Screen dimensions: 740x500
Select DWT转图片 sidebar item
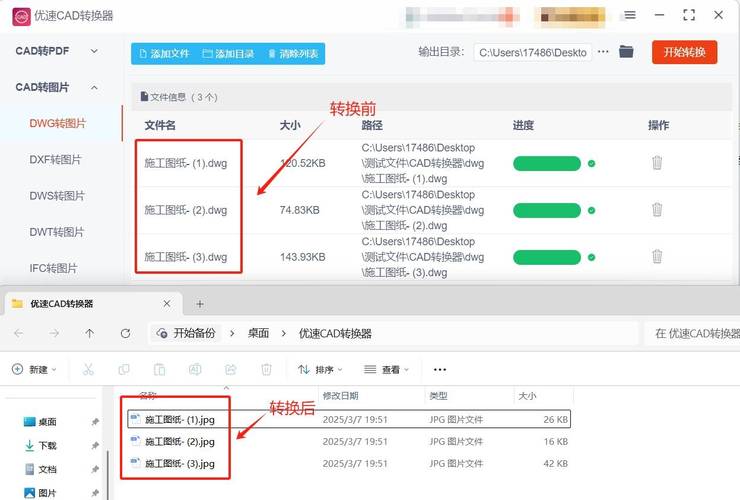[56, 232]
